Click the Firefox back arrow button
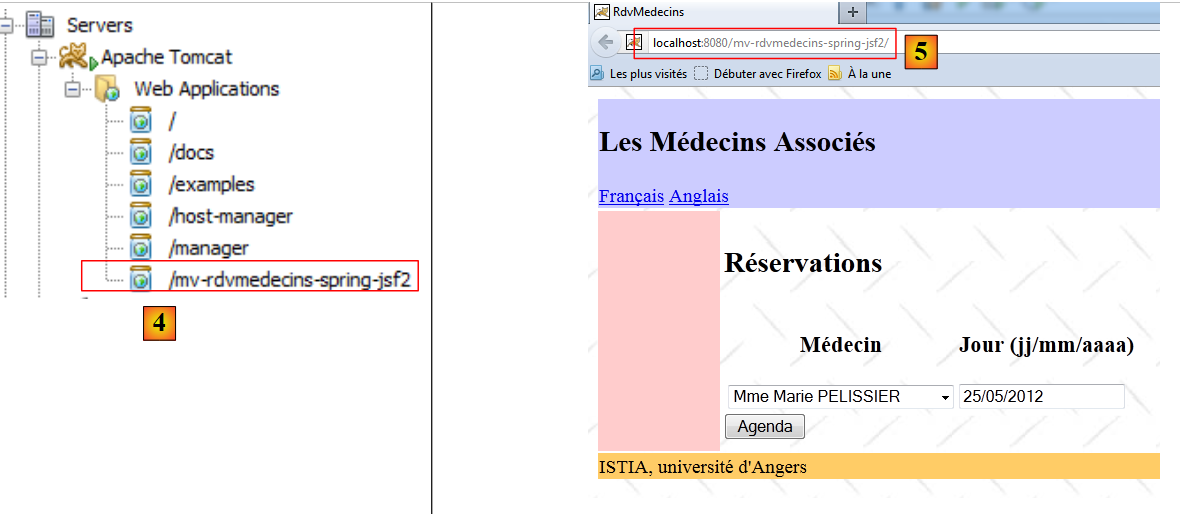The image size is (1180, 514). pos(605,43)
